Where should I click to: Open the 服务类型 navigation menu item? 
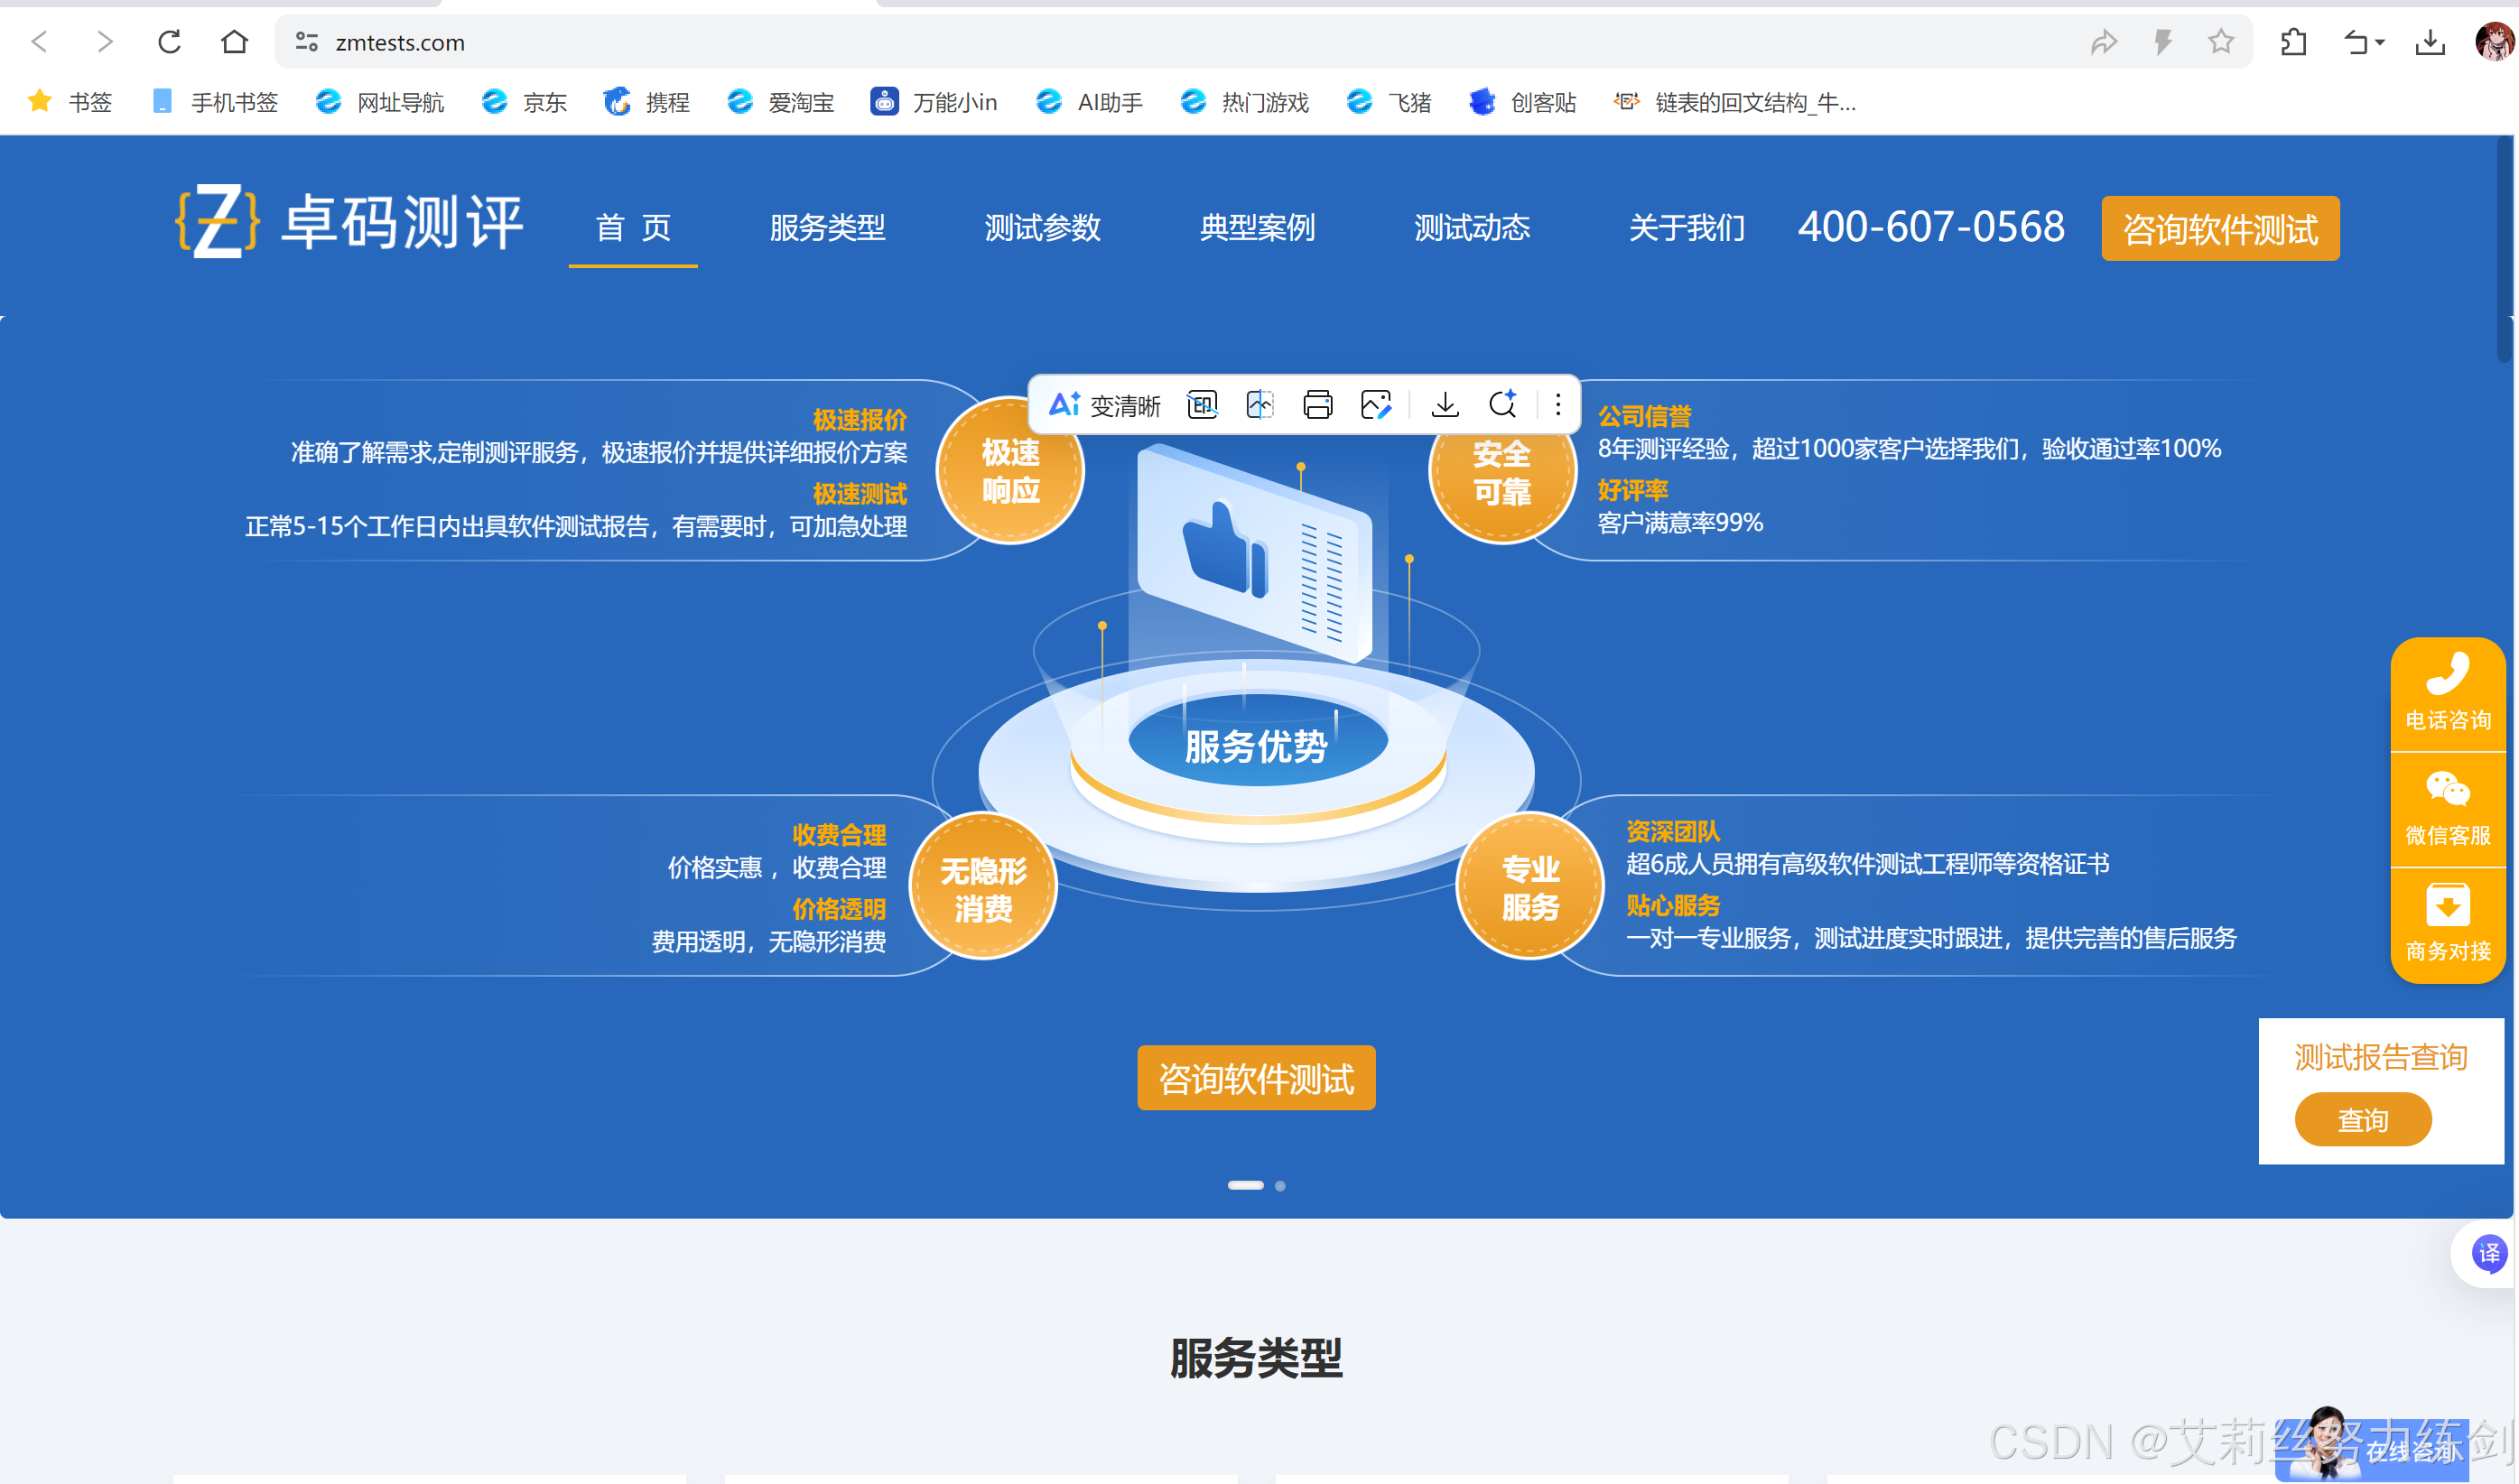click(x=827, y=228)
